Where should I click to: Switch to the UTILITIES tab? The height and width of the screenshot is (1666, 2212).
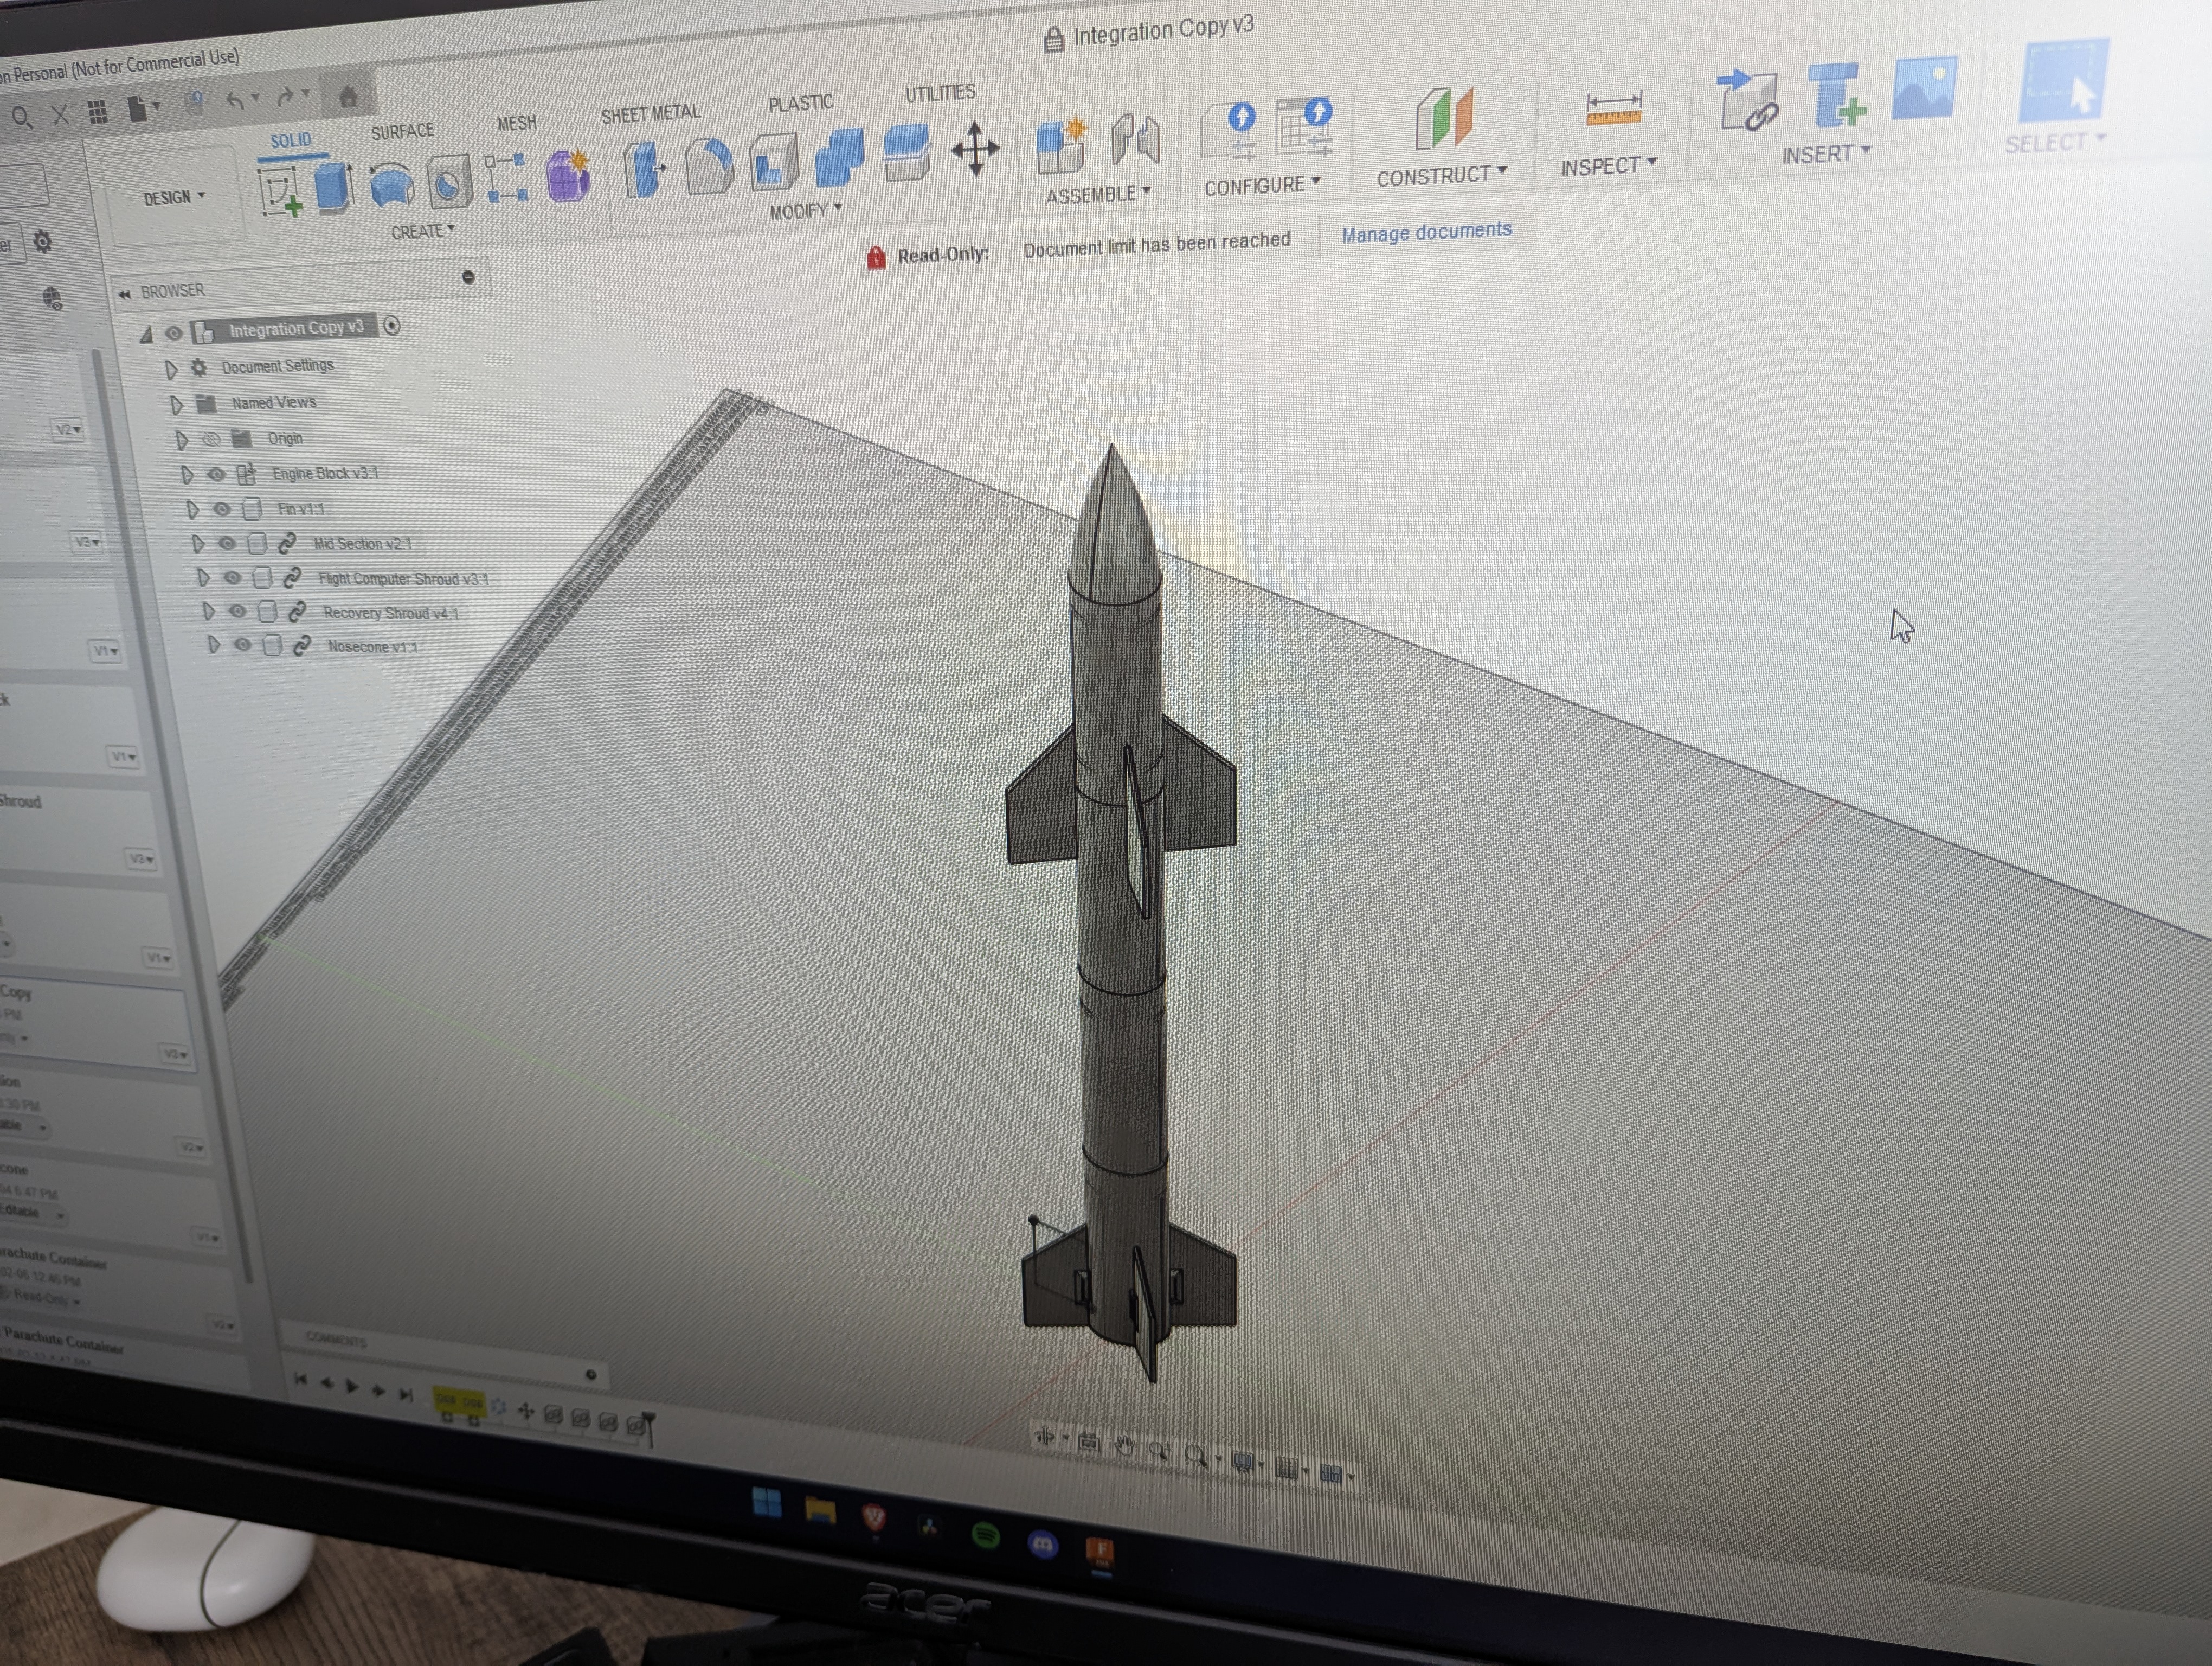pyautogui.click(x=940, y=93)
